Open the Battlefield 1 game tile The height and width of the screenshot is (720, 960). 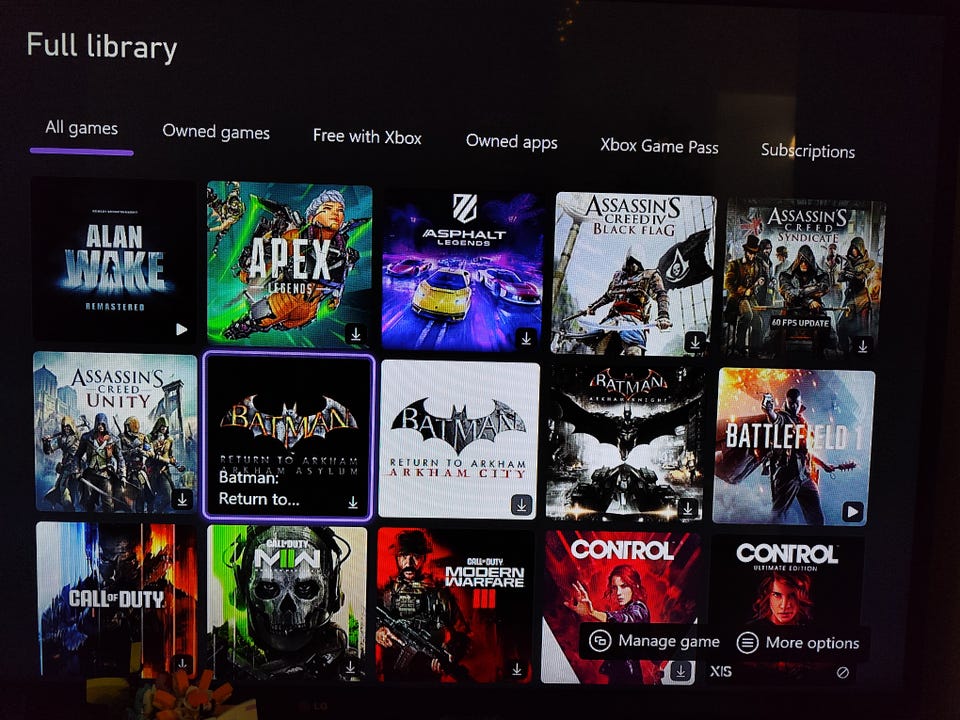pos(793,446)
